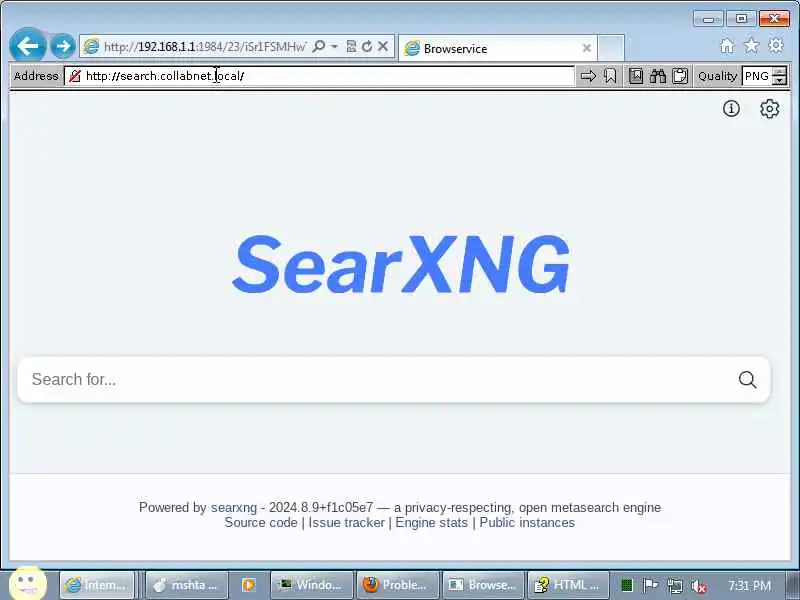Click the Browservice Go arrow button
Viewport: 800px width, 600px height.
click(x=588, y=76)
